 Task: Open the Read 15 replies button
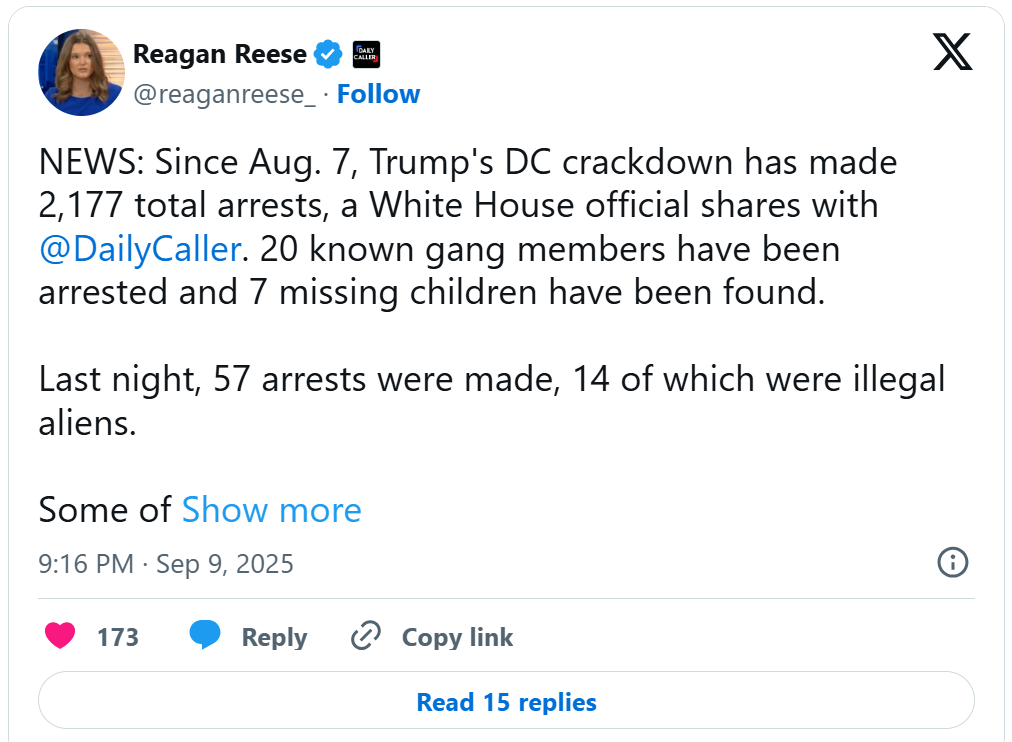coord(506,702)
